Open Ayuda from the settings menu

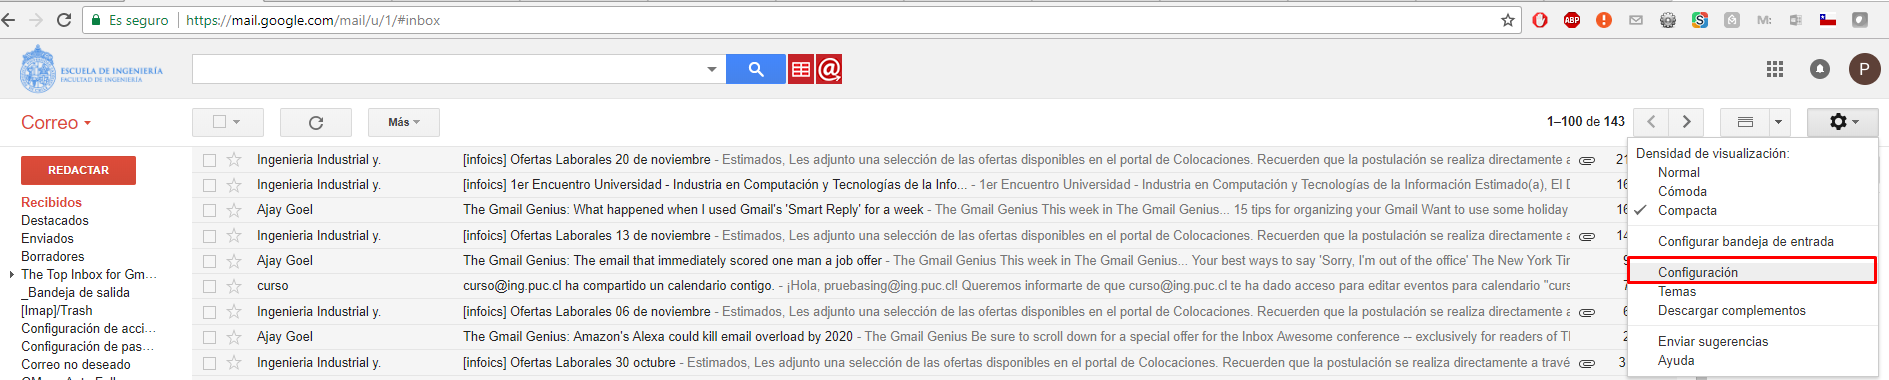click(1676, 360)
